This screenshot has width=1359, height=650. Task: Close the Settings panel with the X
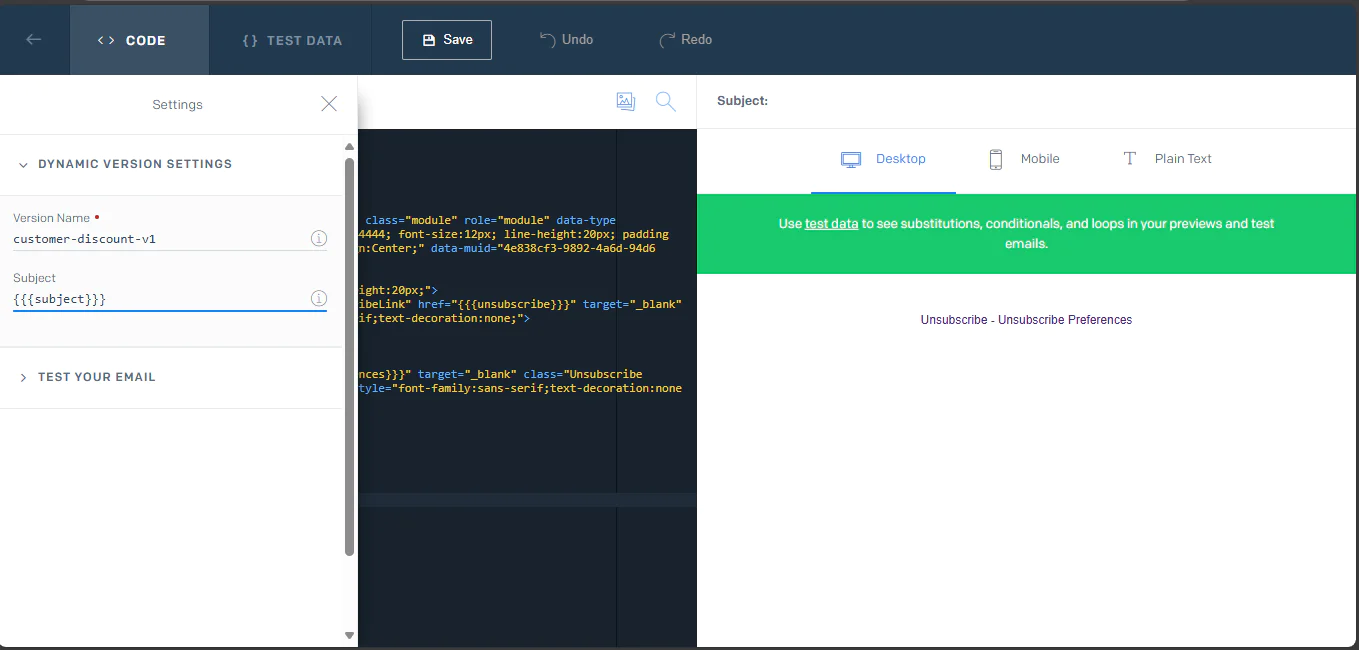coord(329,103)
